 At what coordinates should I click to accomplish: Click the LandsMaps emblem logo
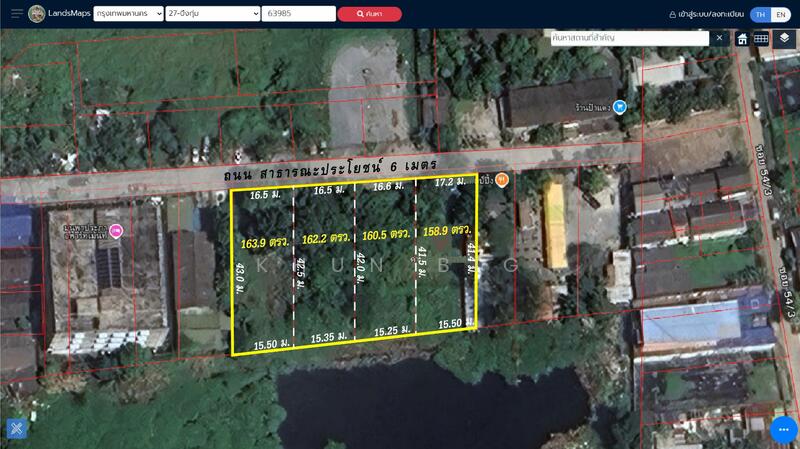(x=37, y=13)
